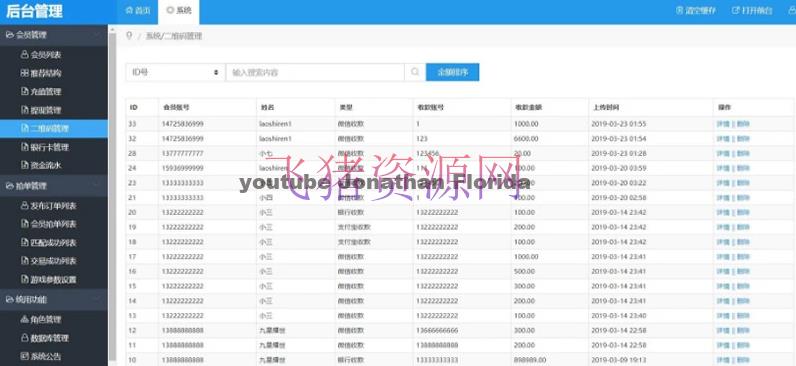Click member account 15936999999

point(183,168)
